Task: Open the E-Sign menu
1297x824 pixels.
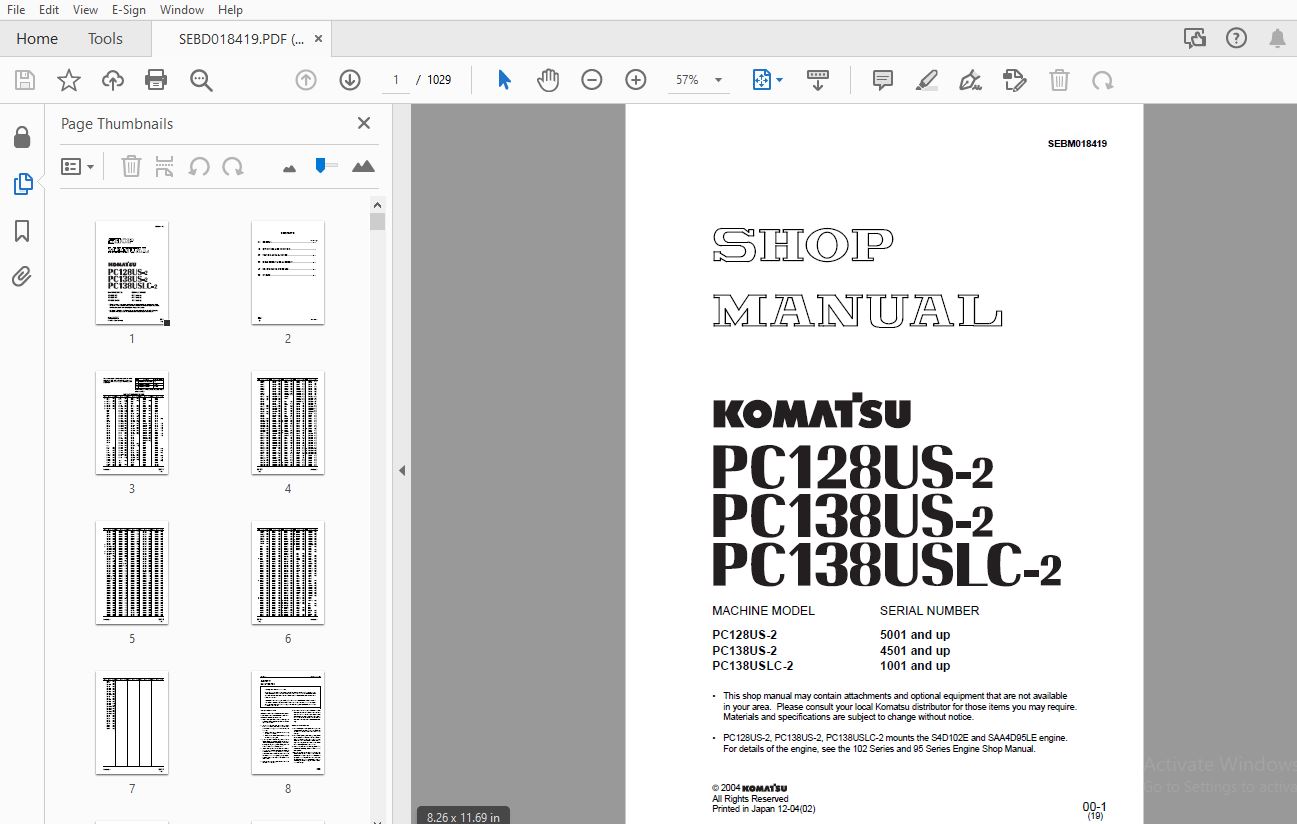Action: (x=129, y=9)
